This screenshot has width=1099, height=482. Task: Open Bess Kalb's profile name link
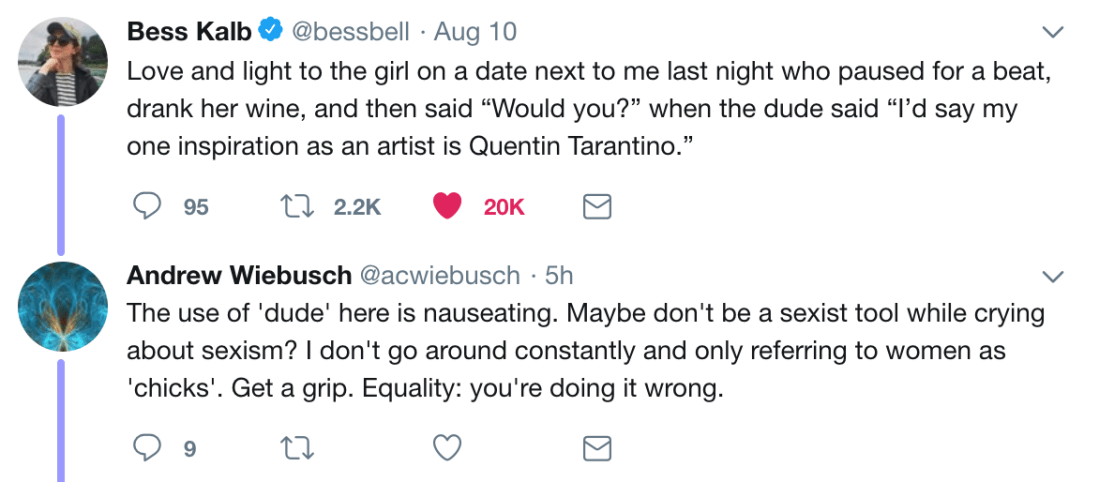[x=189, y=32]
